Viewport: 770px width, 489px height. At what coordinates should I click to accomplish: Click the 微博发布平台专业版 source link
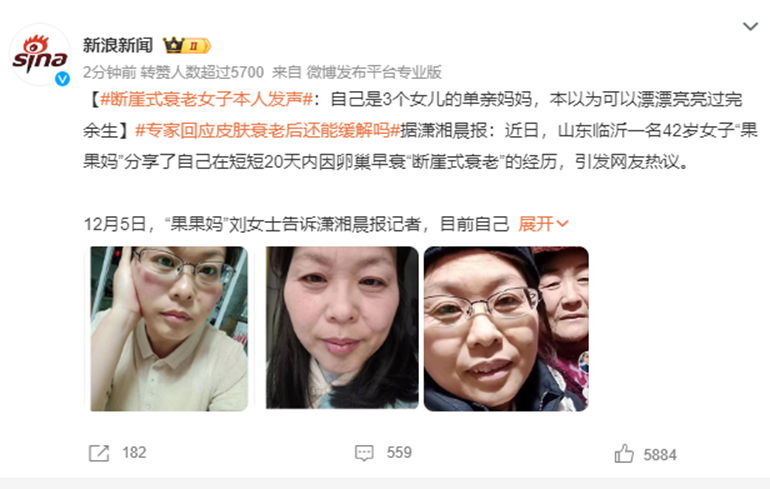coord(374,72)
